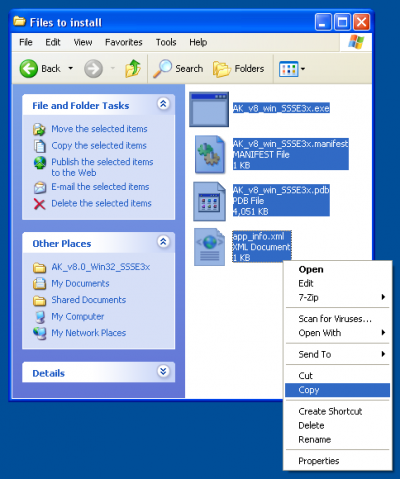Screen dimensions: 400x479
Task: Collapse the File and Folder Tasks panel
Action: click(x=163, y=104)
